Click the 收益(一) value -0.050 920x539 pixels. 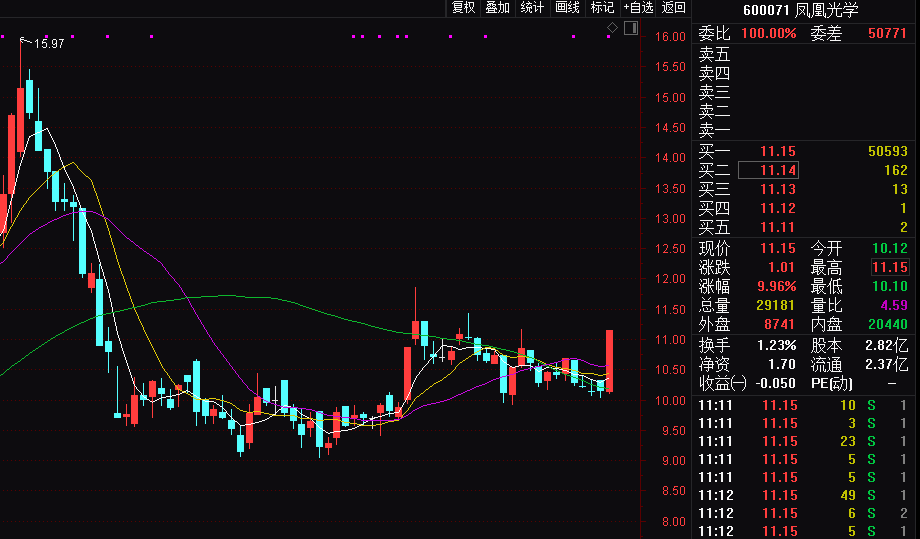pos(776,383)
